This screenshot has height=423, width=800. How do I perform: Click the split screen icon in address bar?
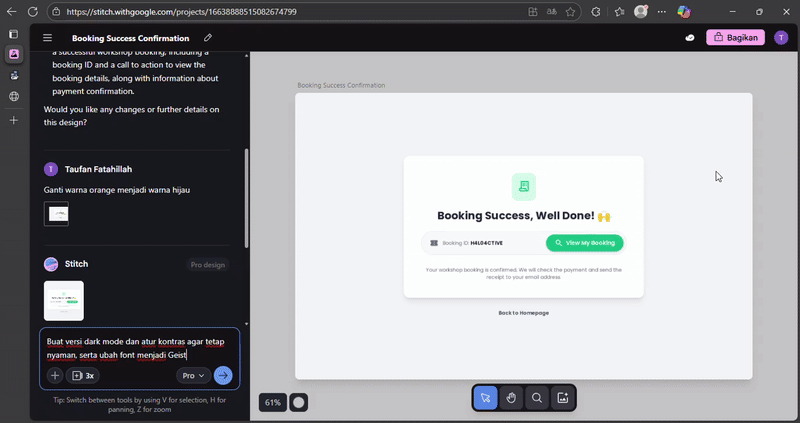click(533, 11)
